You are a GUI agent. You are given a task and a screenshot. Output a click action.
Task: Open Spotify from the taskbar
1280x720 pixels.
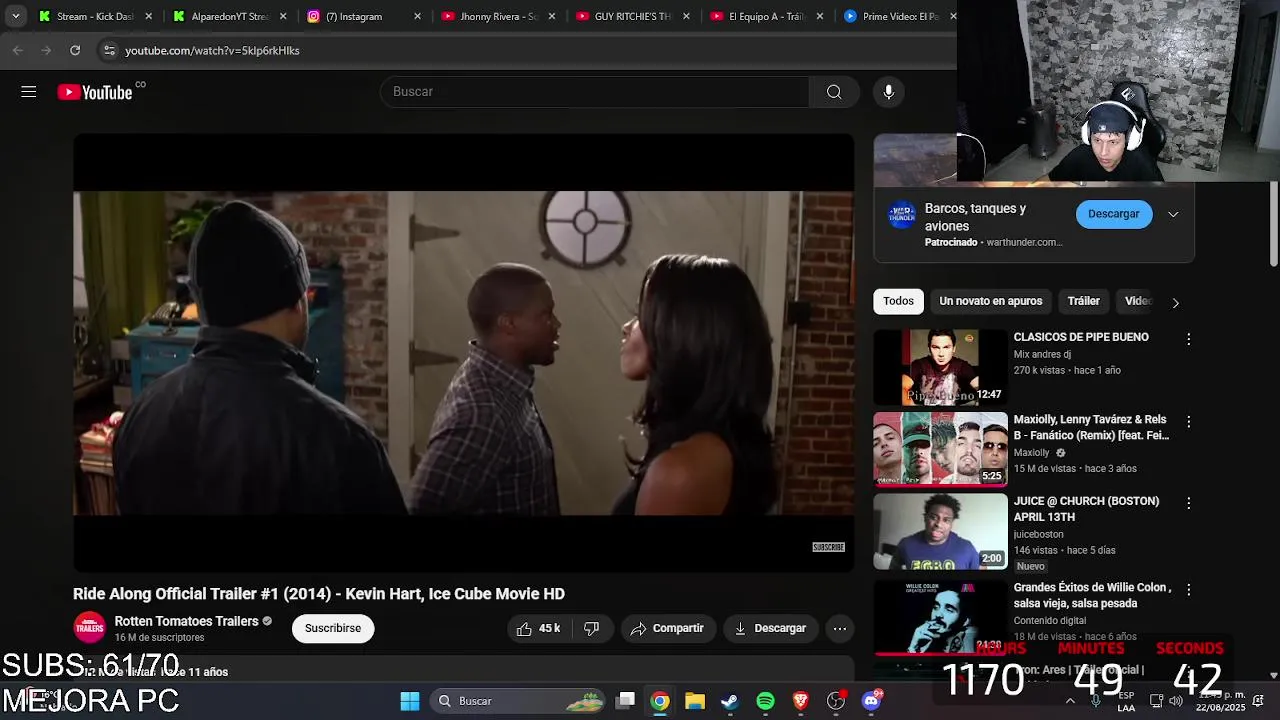765,701
